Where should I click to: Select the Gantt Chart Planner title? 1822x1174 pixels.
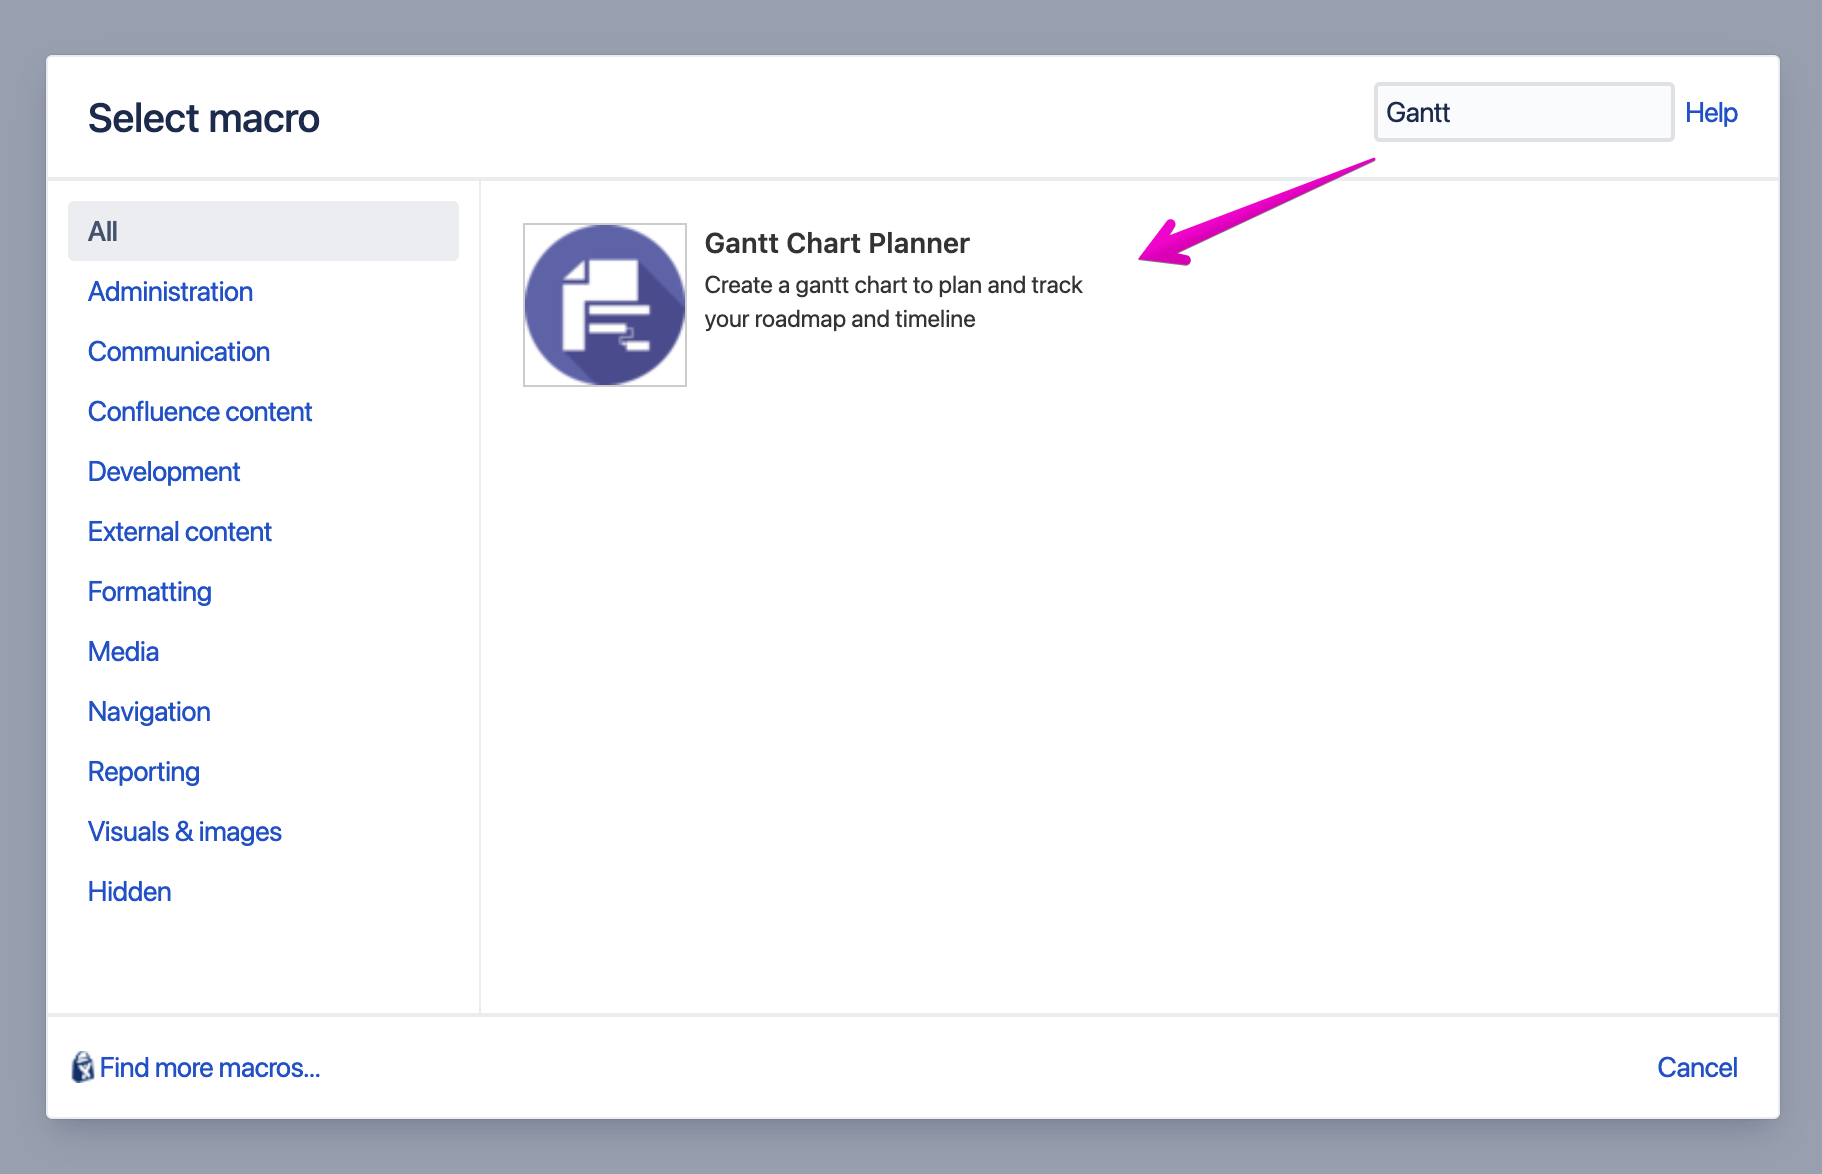click(836, 243)
